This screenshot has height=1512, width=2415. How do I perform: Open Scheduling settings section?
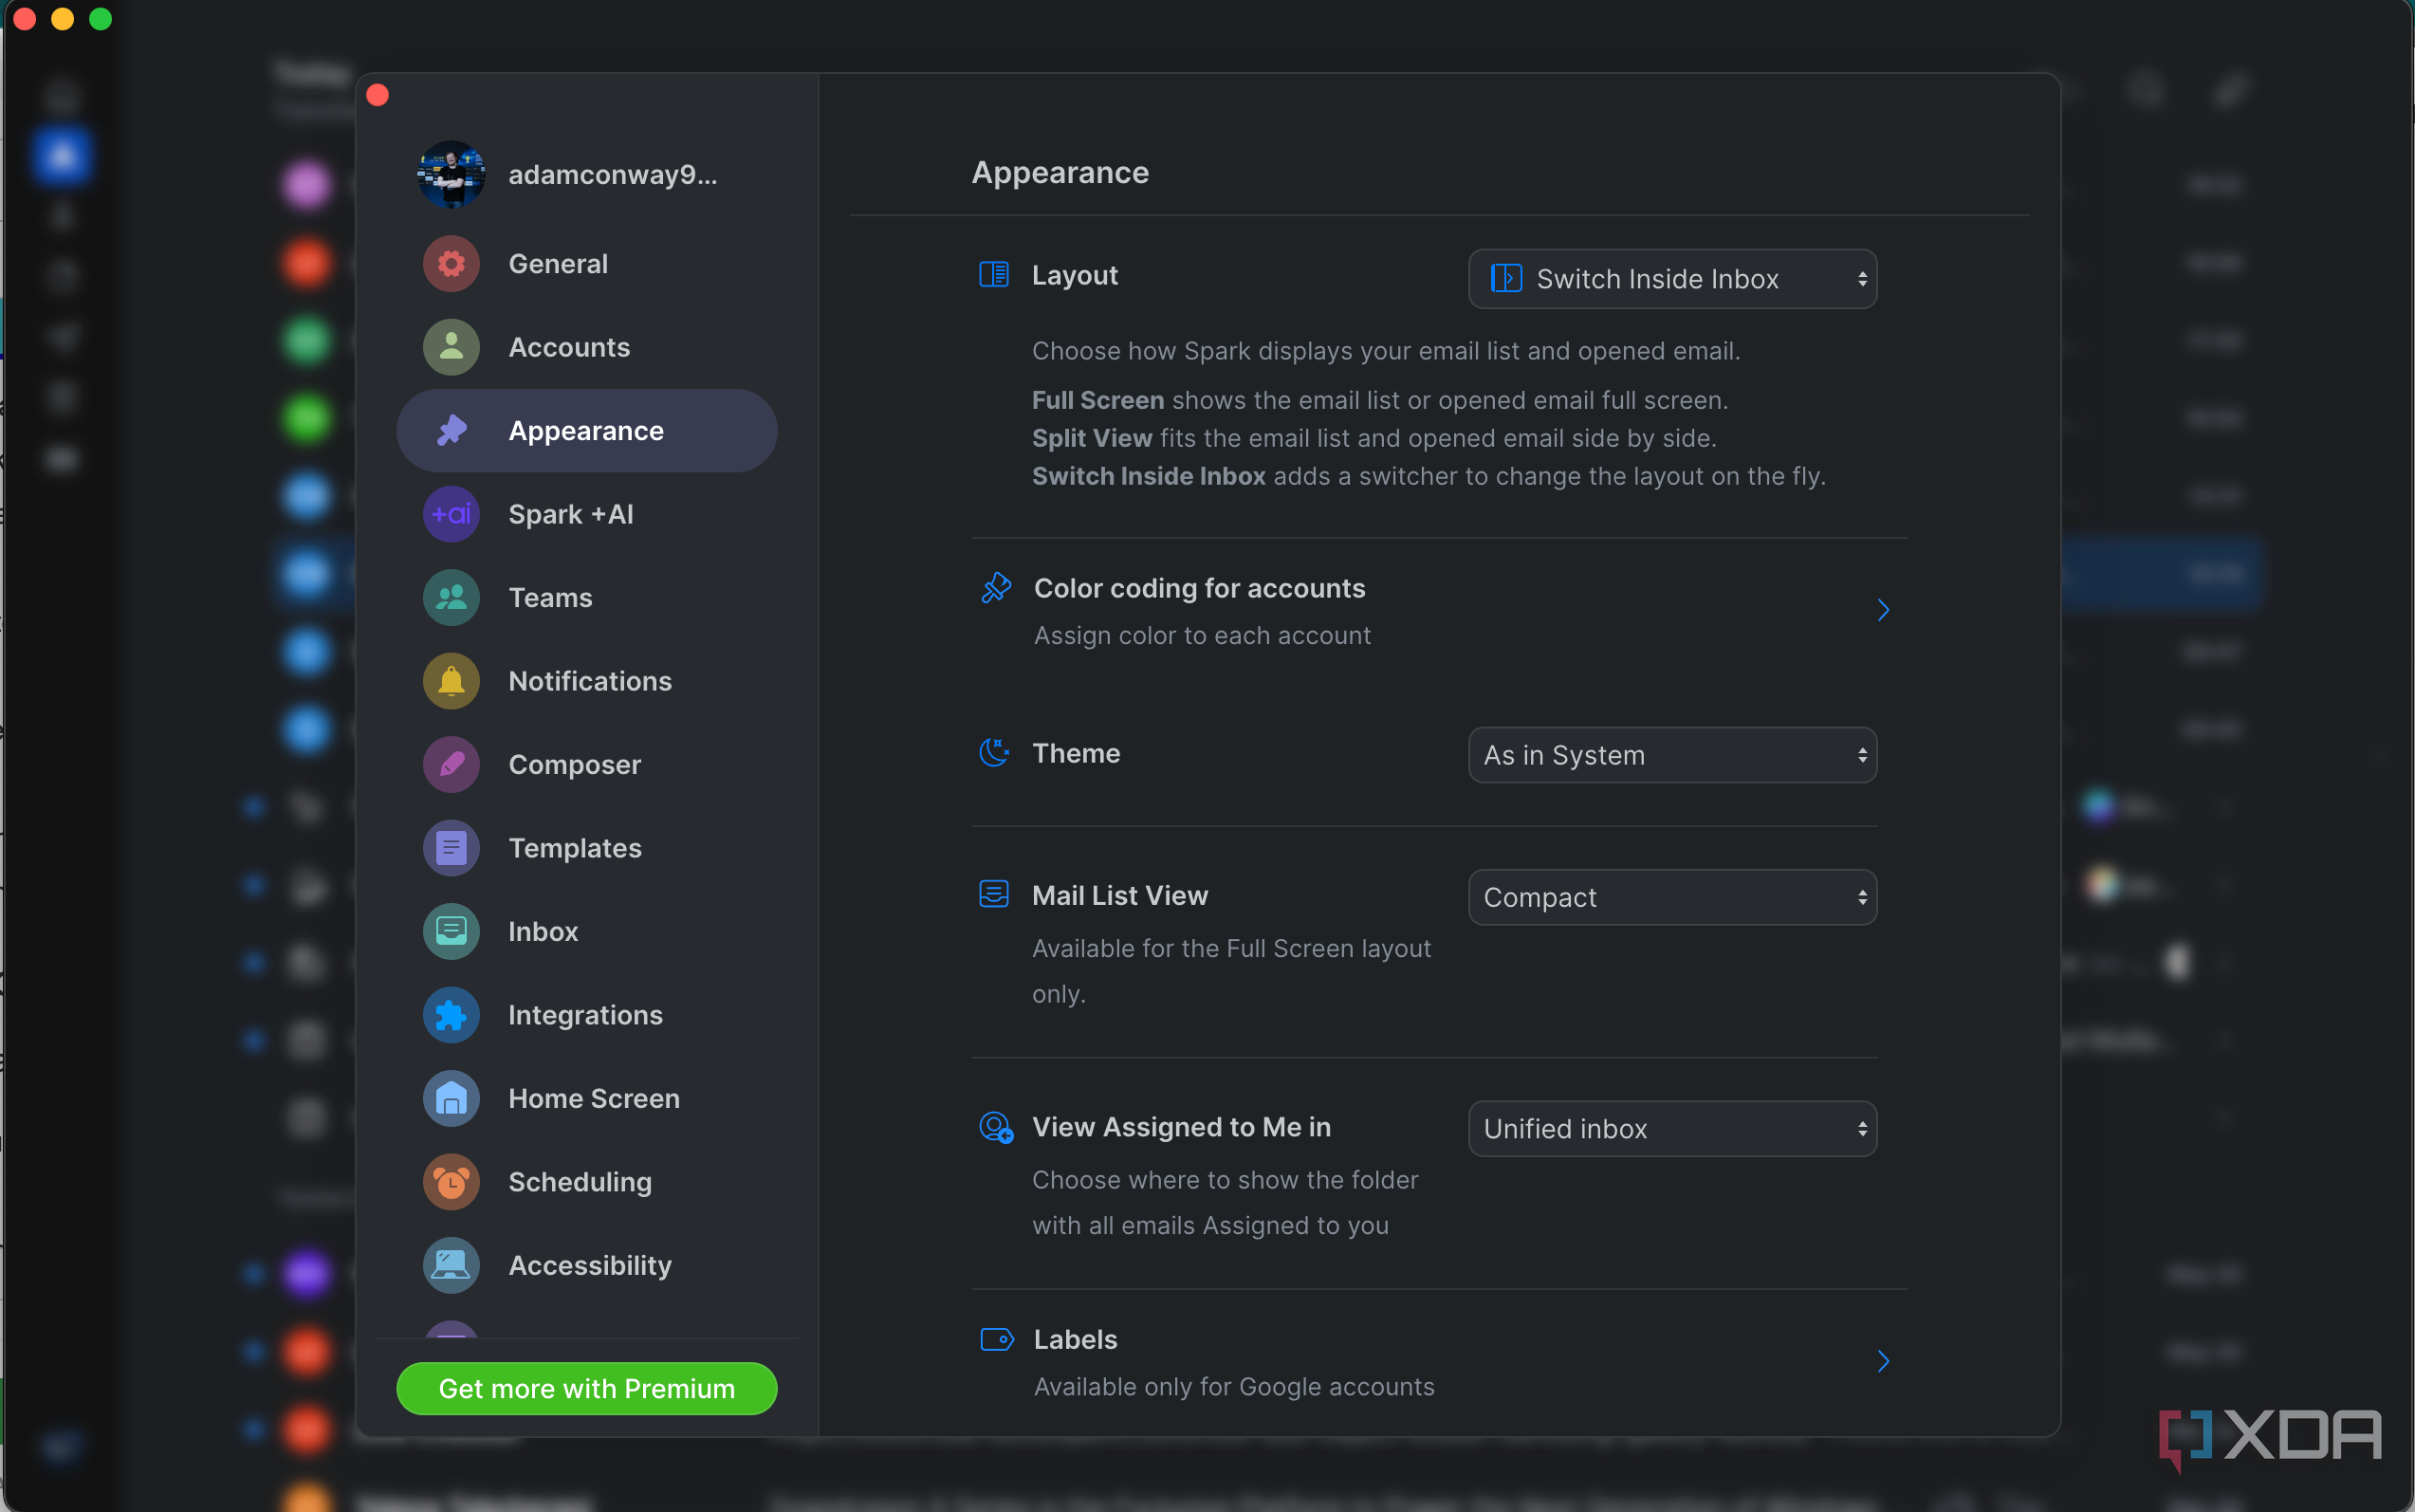pos(587,1182)
